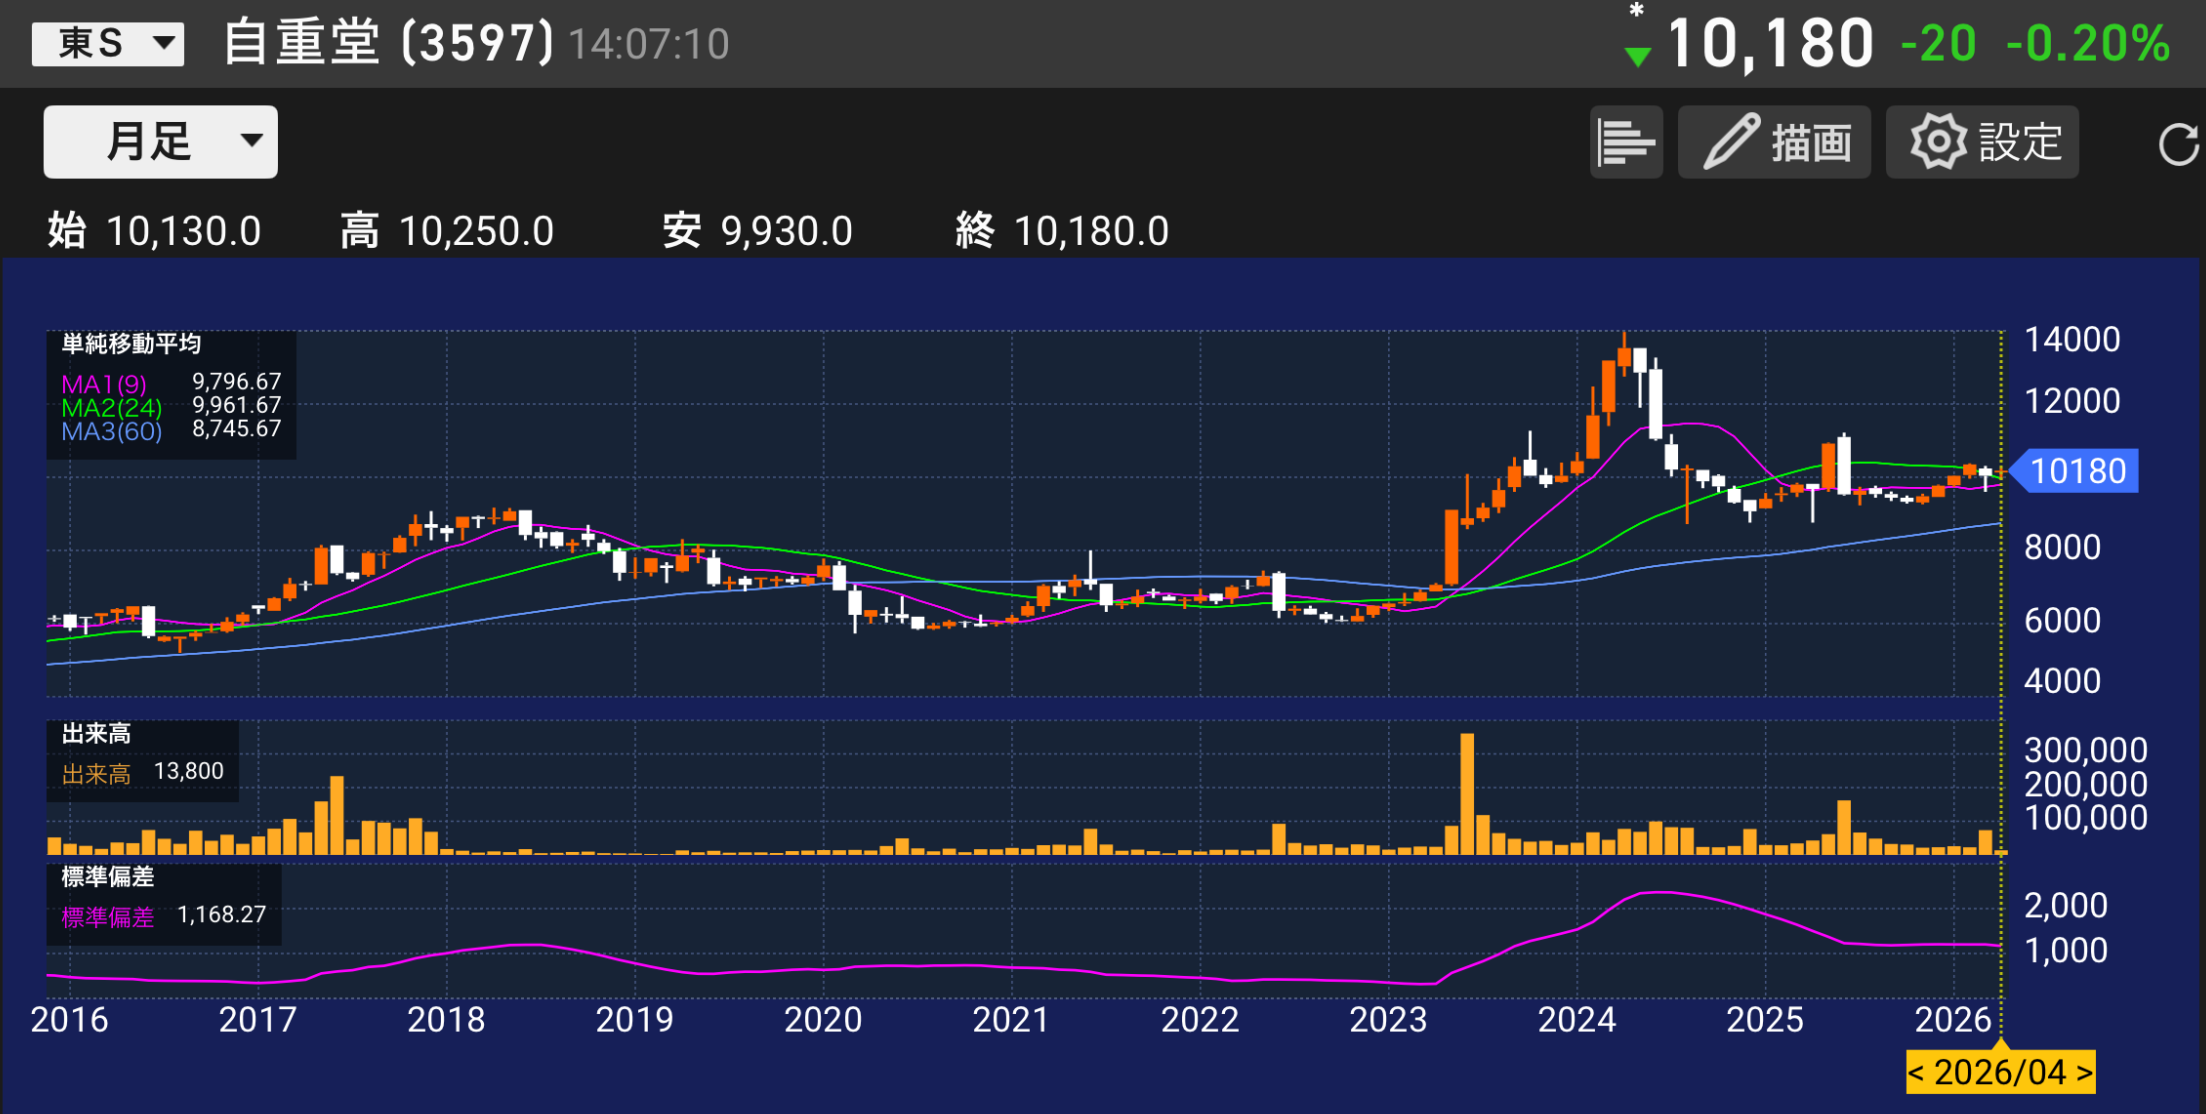This screenshot has width=2206, height=1114.
Task: Open the price-by-volume list icon
Action: [x=1626, y=142]
